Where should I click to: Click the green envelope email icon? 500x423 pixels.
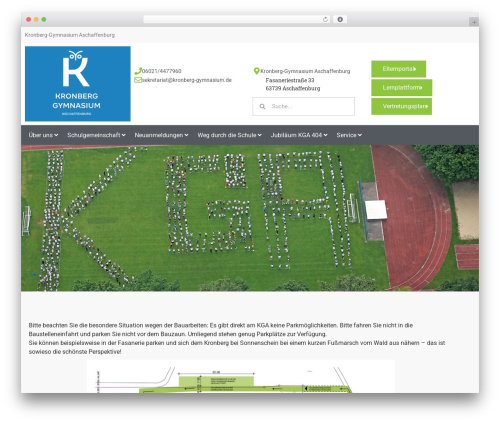click(138, 80)
